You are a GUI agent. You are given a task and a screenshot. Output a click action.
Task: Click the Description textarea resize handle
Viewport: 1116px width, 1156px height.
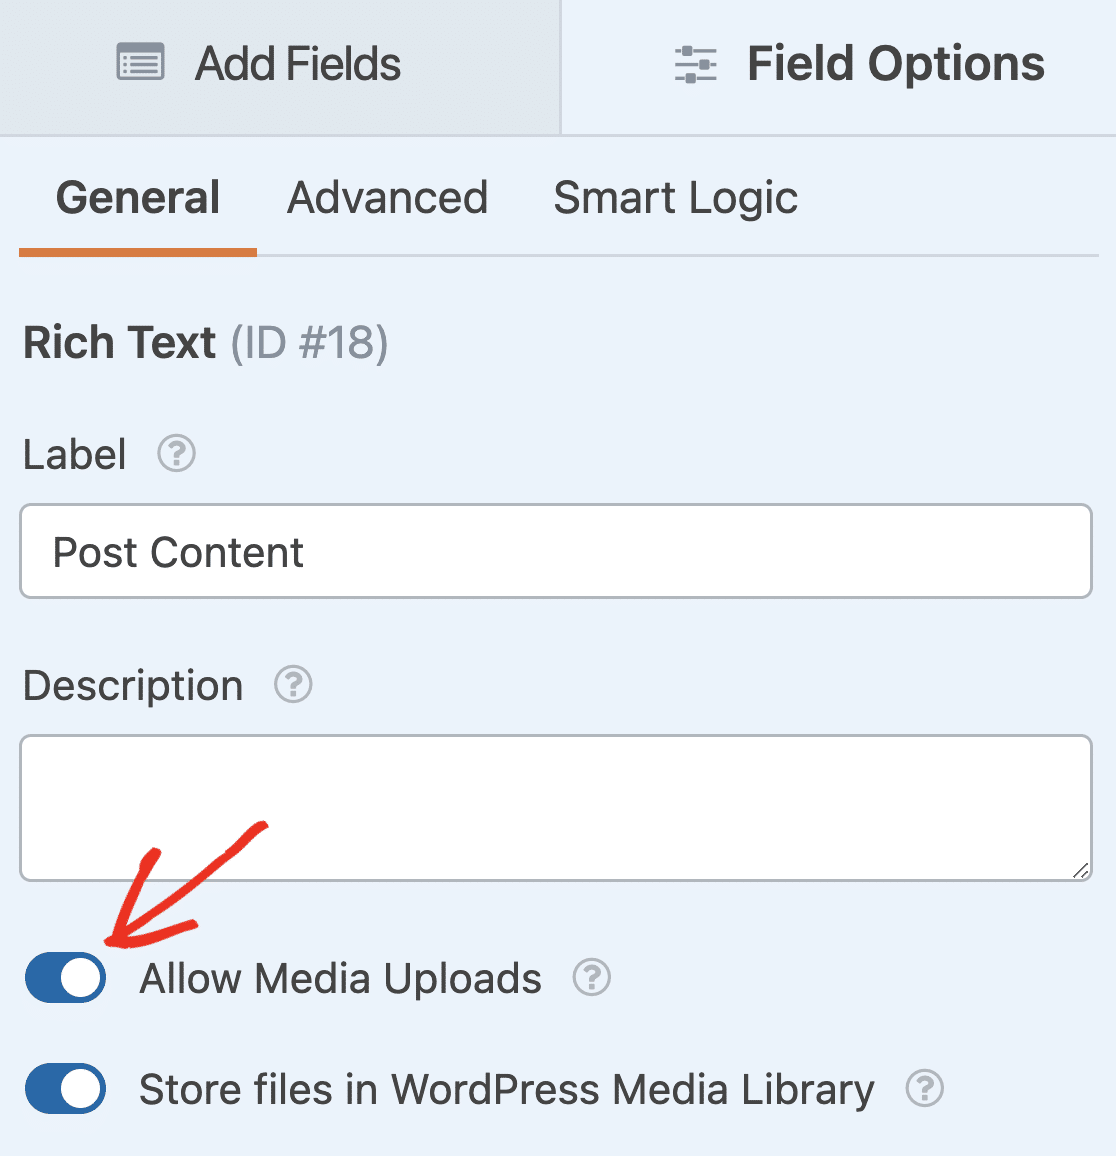pos(1081,871)
